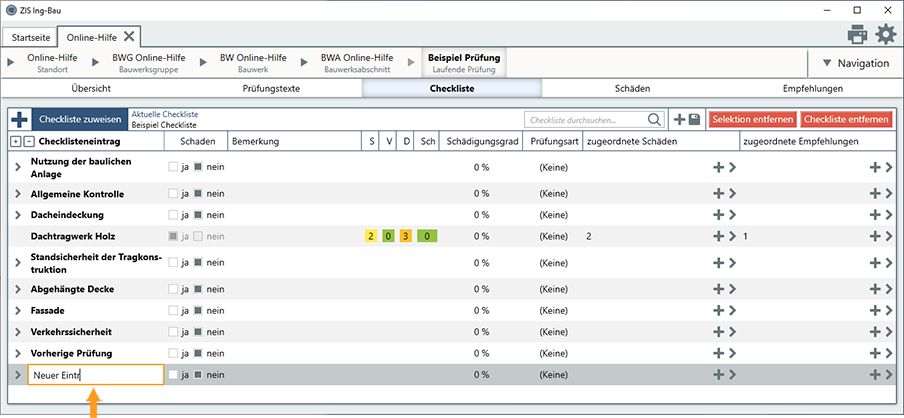
Task: Click the Selektion entfernen button
Action: (753, 119)
